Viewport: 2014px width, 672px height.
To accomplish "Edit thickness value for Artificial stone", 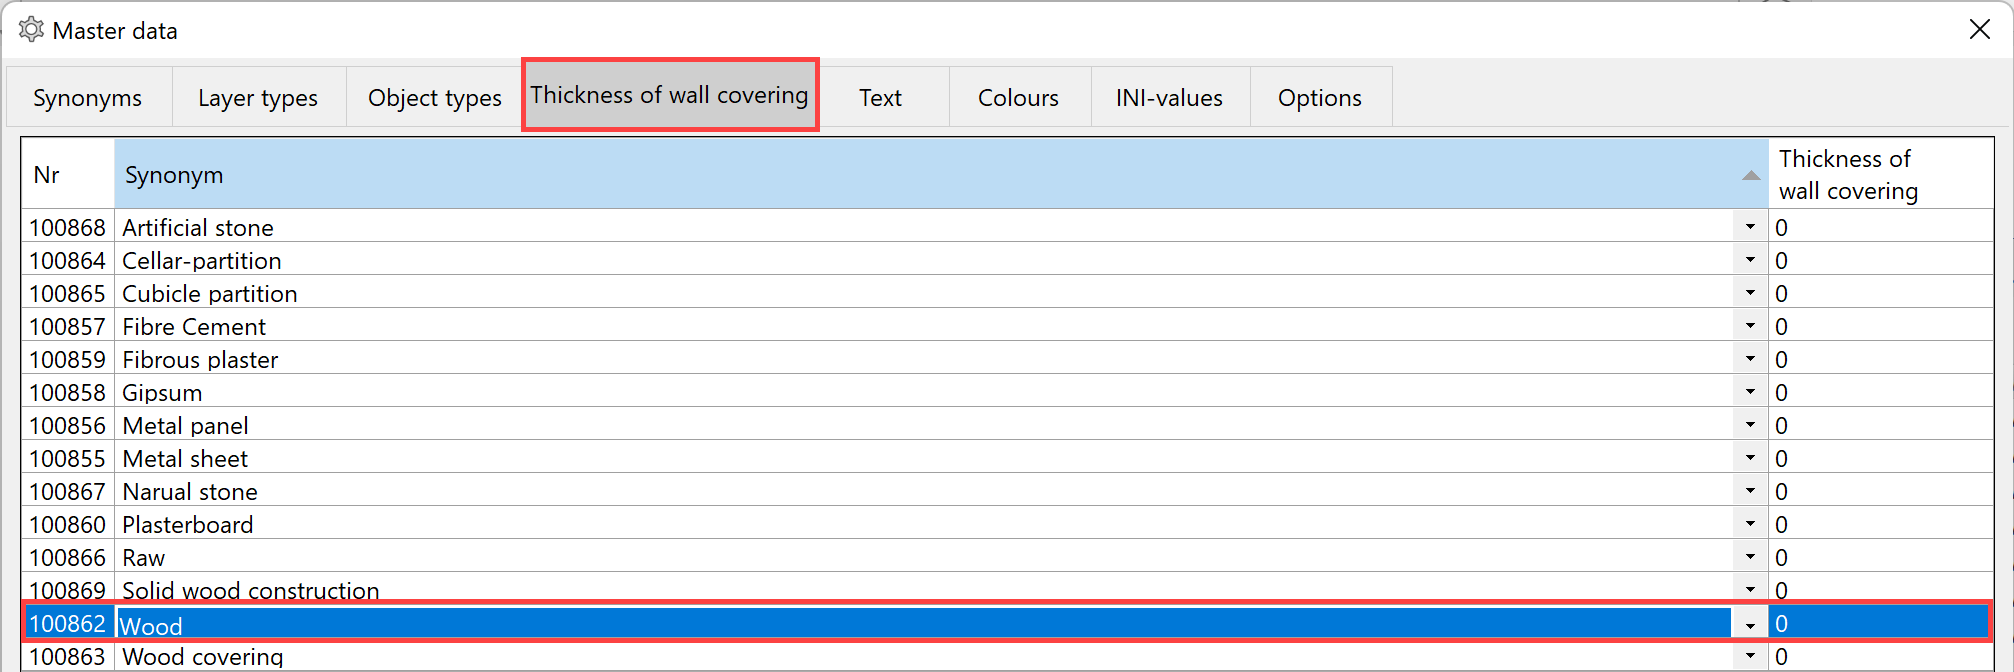I will (1880, 227).
